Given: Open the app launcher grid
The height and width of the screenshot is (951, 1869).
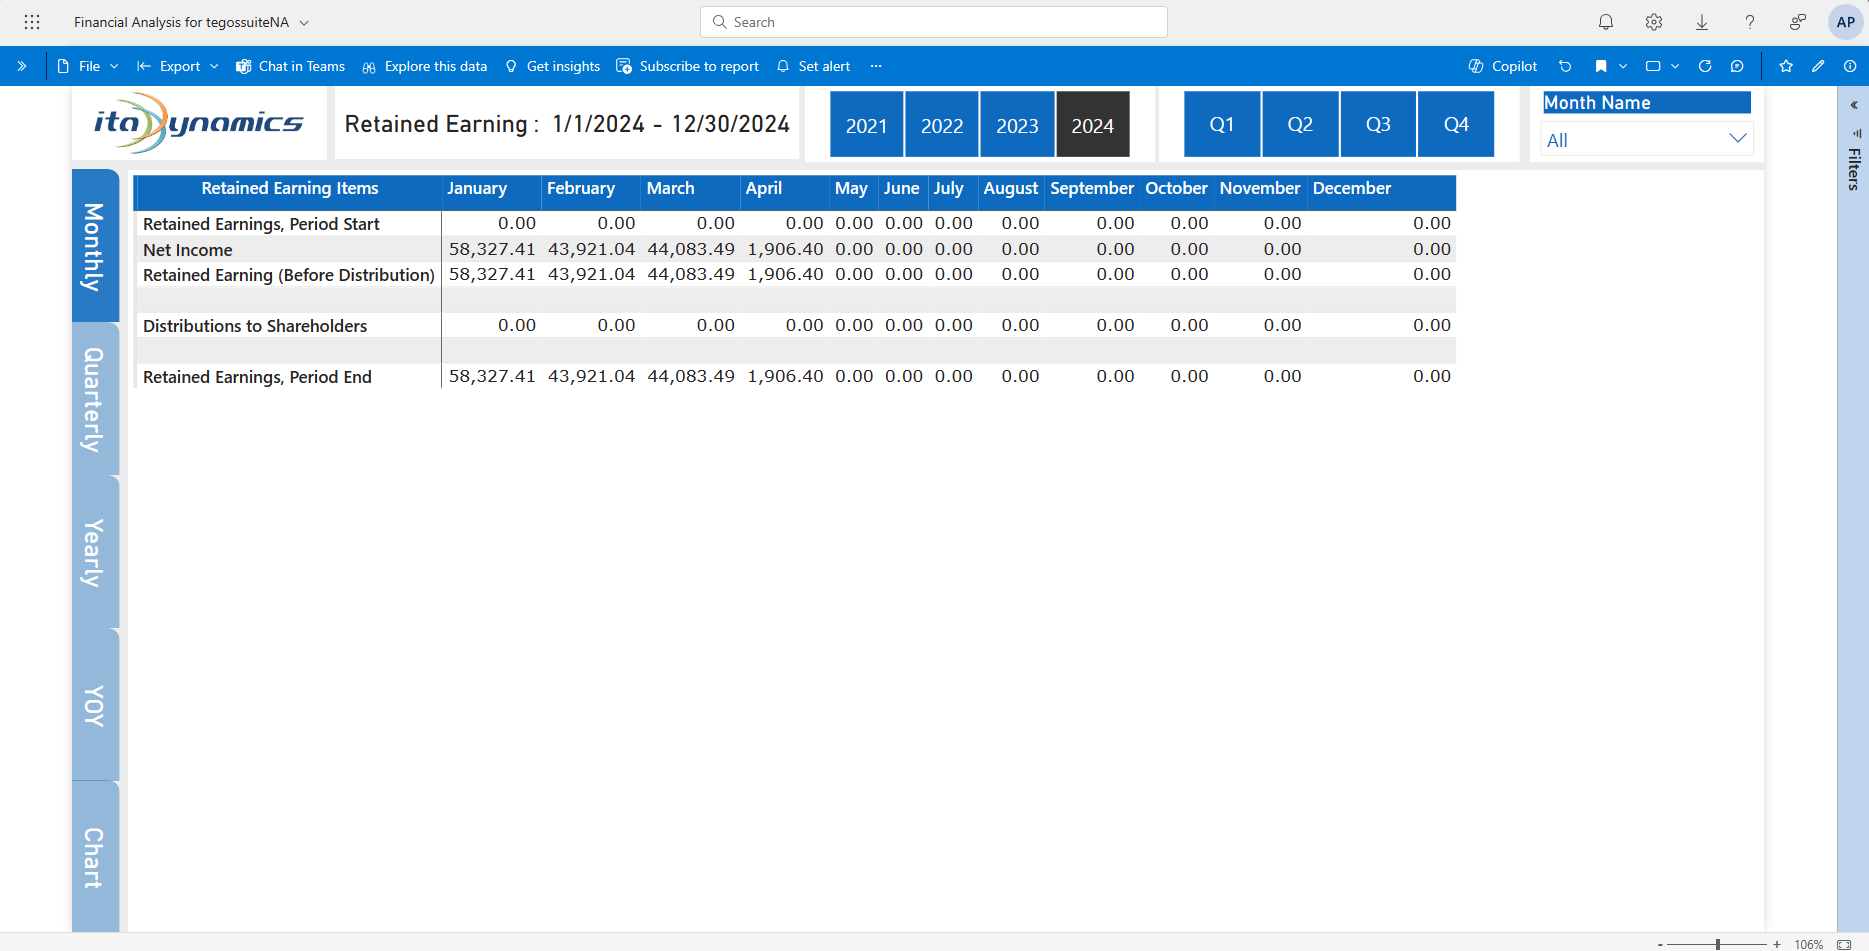Looking at the screenshot, I should [x=32, y=22].
